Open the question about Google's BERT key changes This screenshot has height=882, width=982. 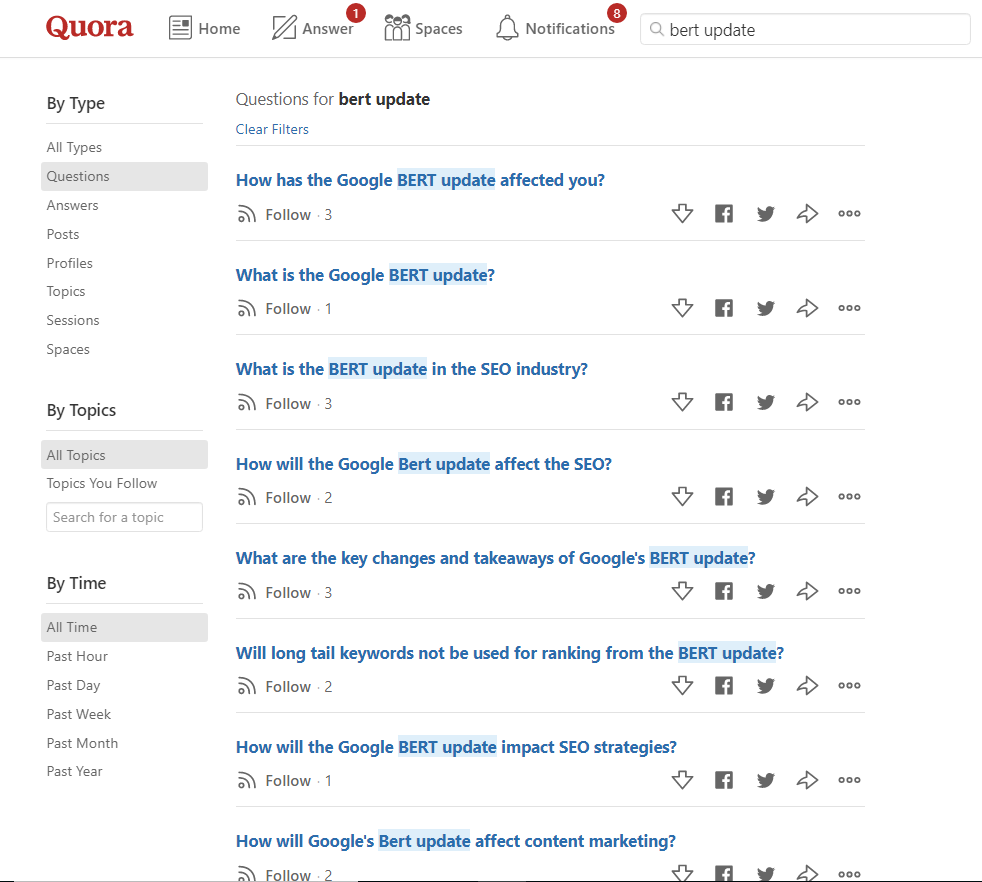(x=495, y=557)
